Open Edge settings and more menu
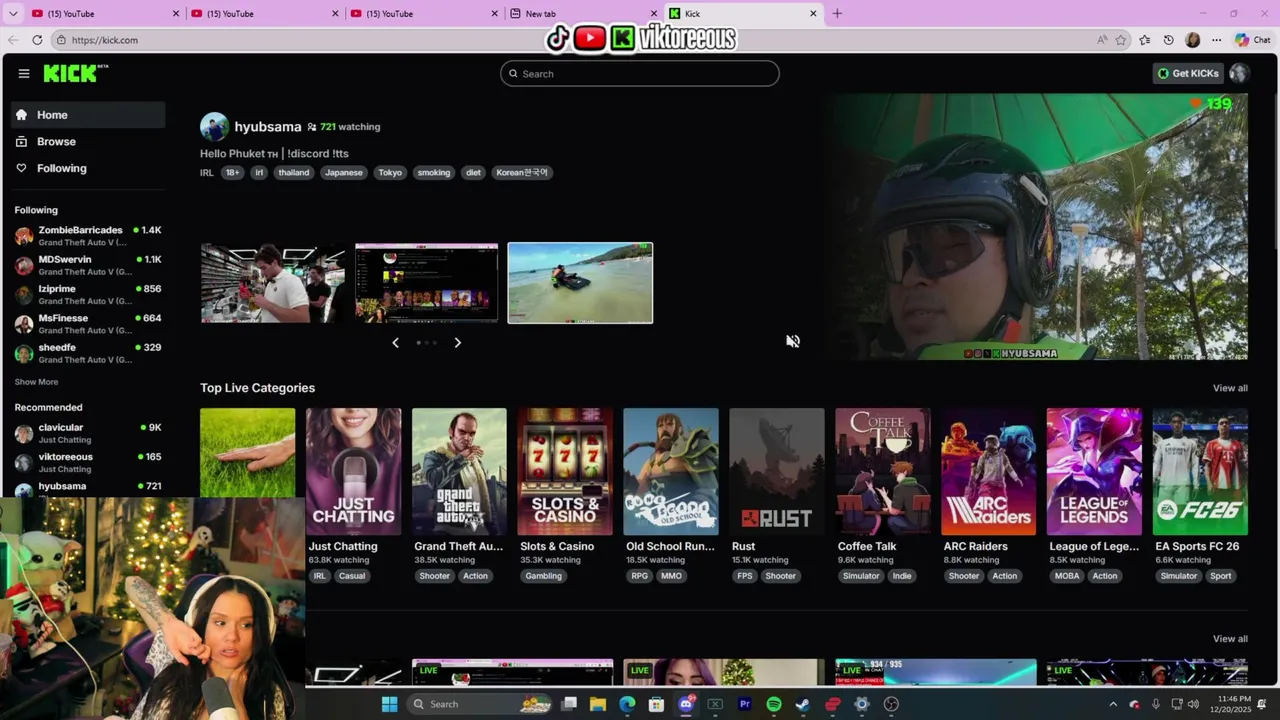Image resolution: width=1280 pixels, height=720 pixels. tap(1216, 40)
